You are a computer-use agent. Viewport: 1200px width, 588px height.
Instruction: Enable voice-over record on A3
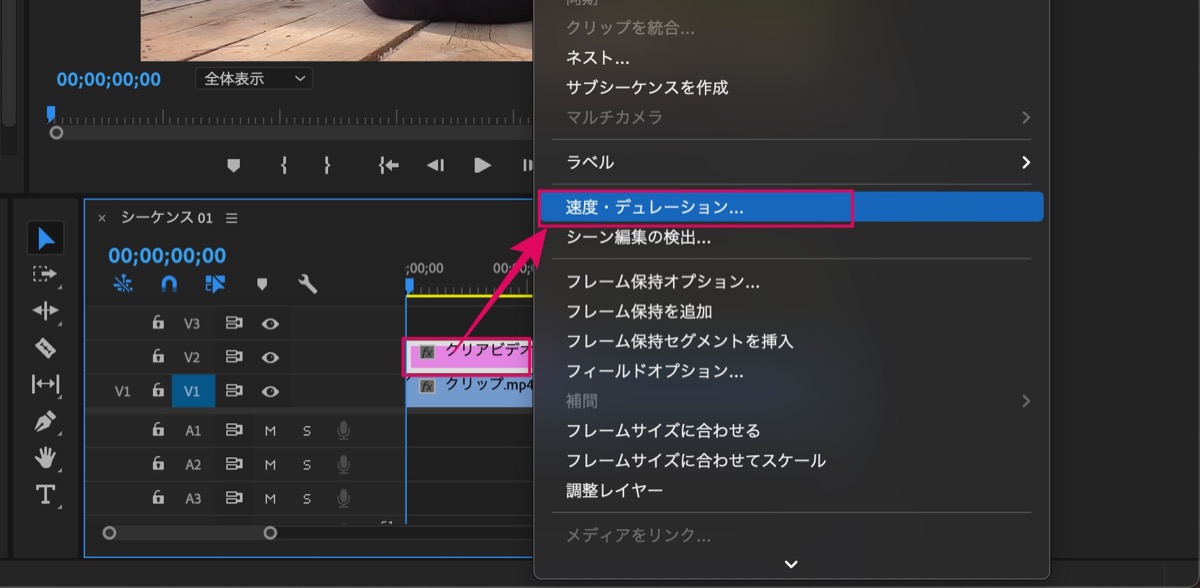tap(344, 498)
